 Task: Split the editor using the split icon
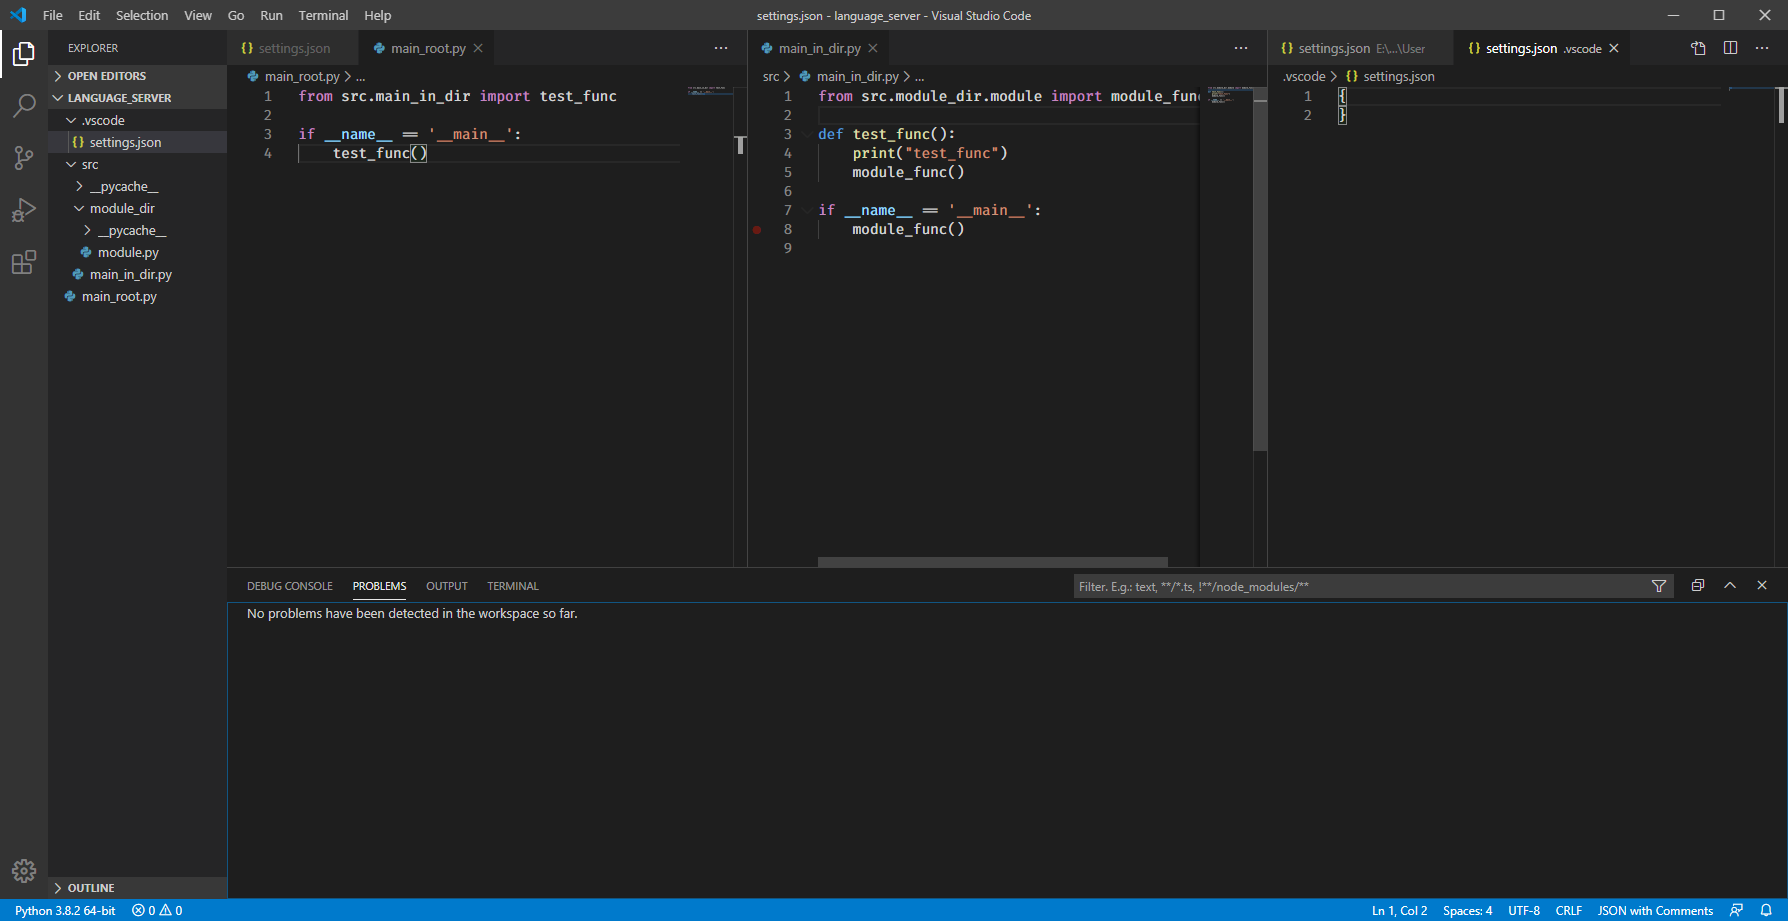tap(1731, 47)
